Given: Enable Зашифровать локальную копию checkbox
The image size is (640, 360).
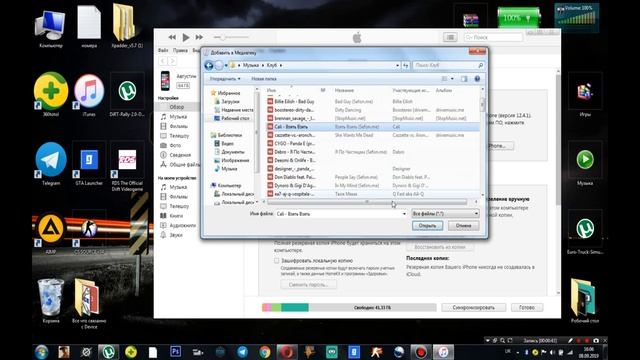Looking at the screenshot, I should tap(276, 261).
